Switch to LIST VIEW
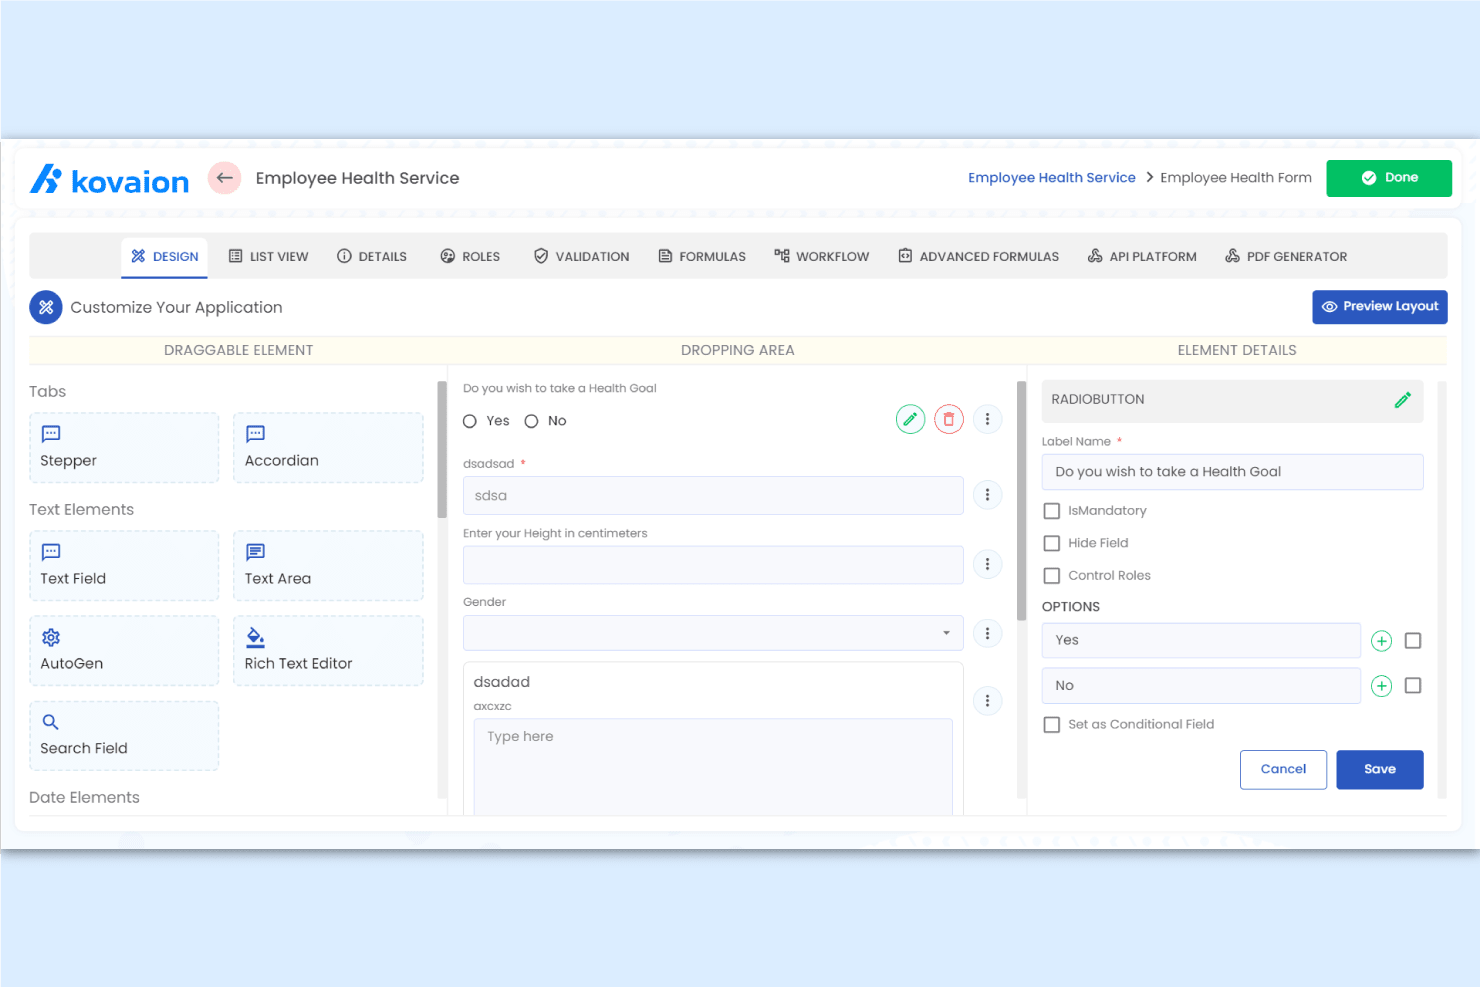Viewport: 1480px width, 987px height. (268, 256)
